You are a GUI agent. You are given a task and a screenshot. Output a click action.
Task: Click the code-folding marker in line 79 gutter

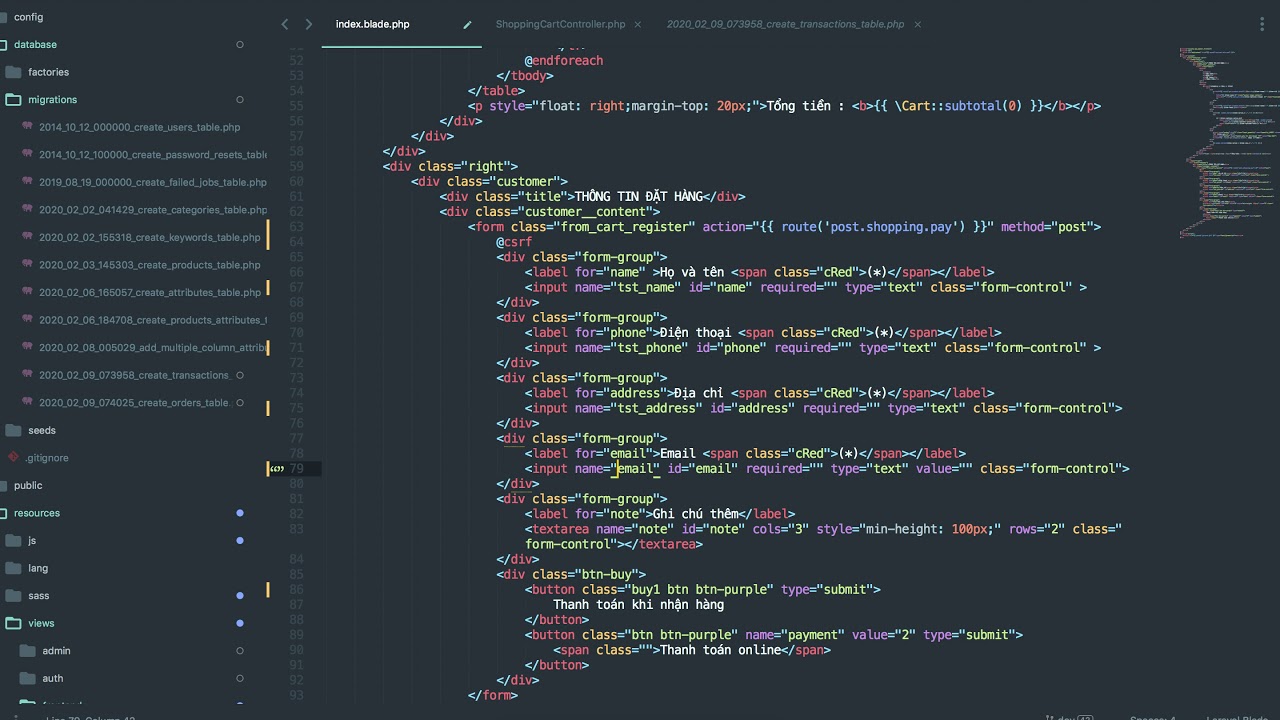click(277, 468)
